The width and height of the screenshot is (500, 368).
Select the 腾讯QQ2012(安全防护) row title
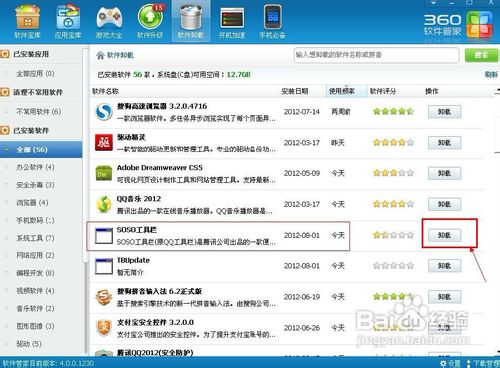(x=155, y=352)
